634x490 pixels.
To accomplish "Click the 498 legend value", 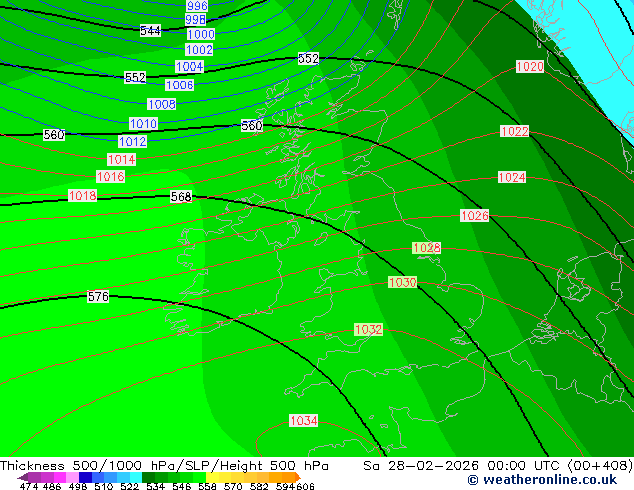I will (78, 486).
